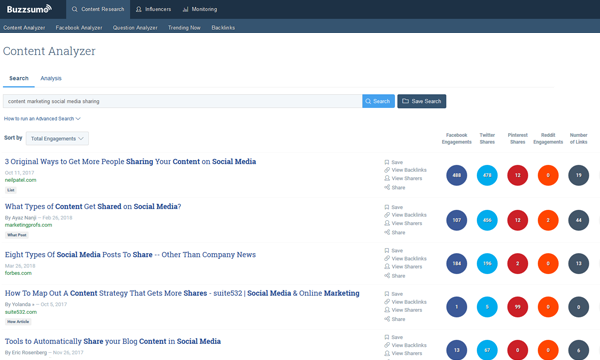View Backlinks for neilpatel.com article
This screenshot has width=600, height=360.
405,170
